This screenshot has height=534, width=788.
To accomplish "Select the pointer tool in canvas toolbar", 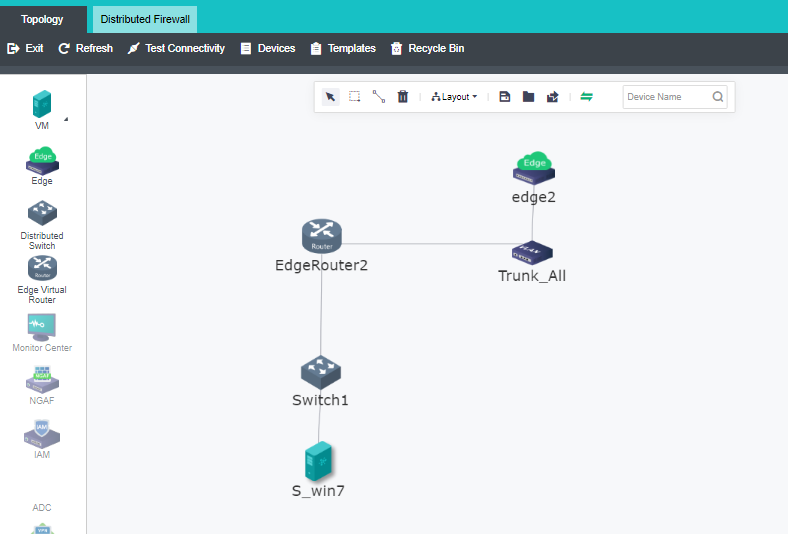I will 330,97.
